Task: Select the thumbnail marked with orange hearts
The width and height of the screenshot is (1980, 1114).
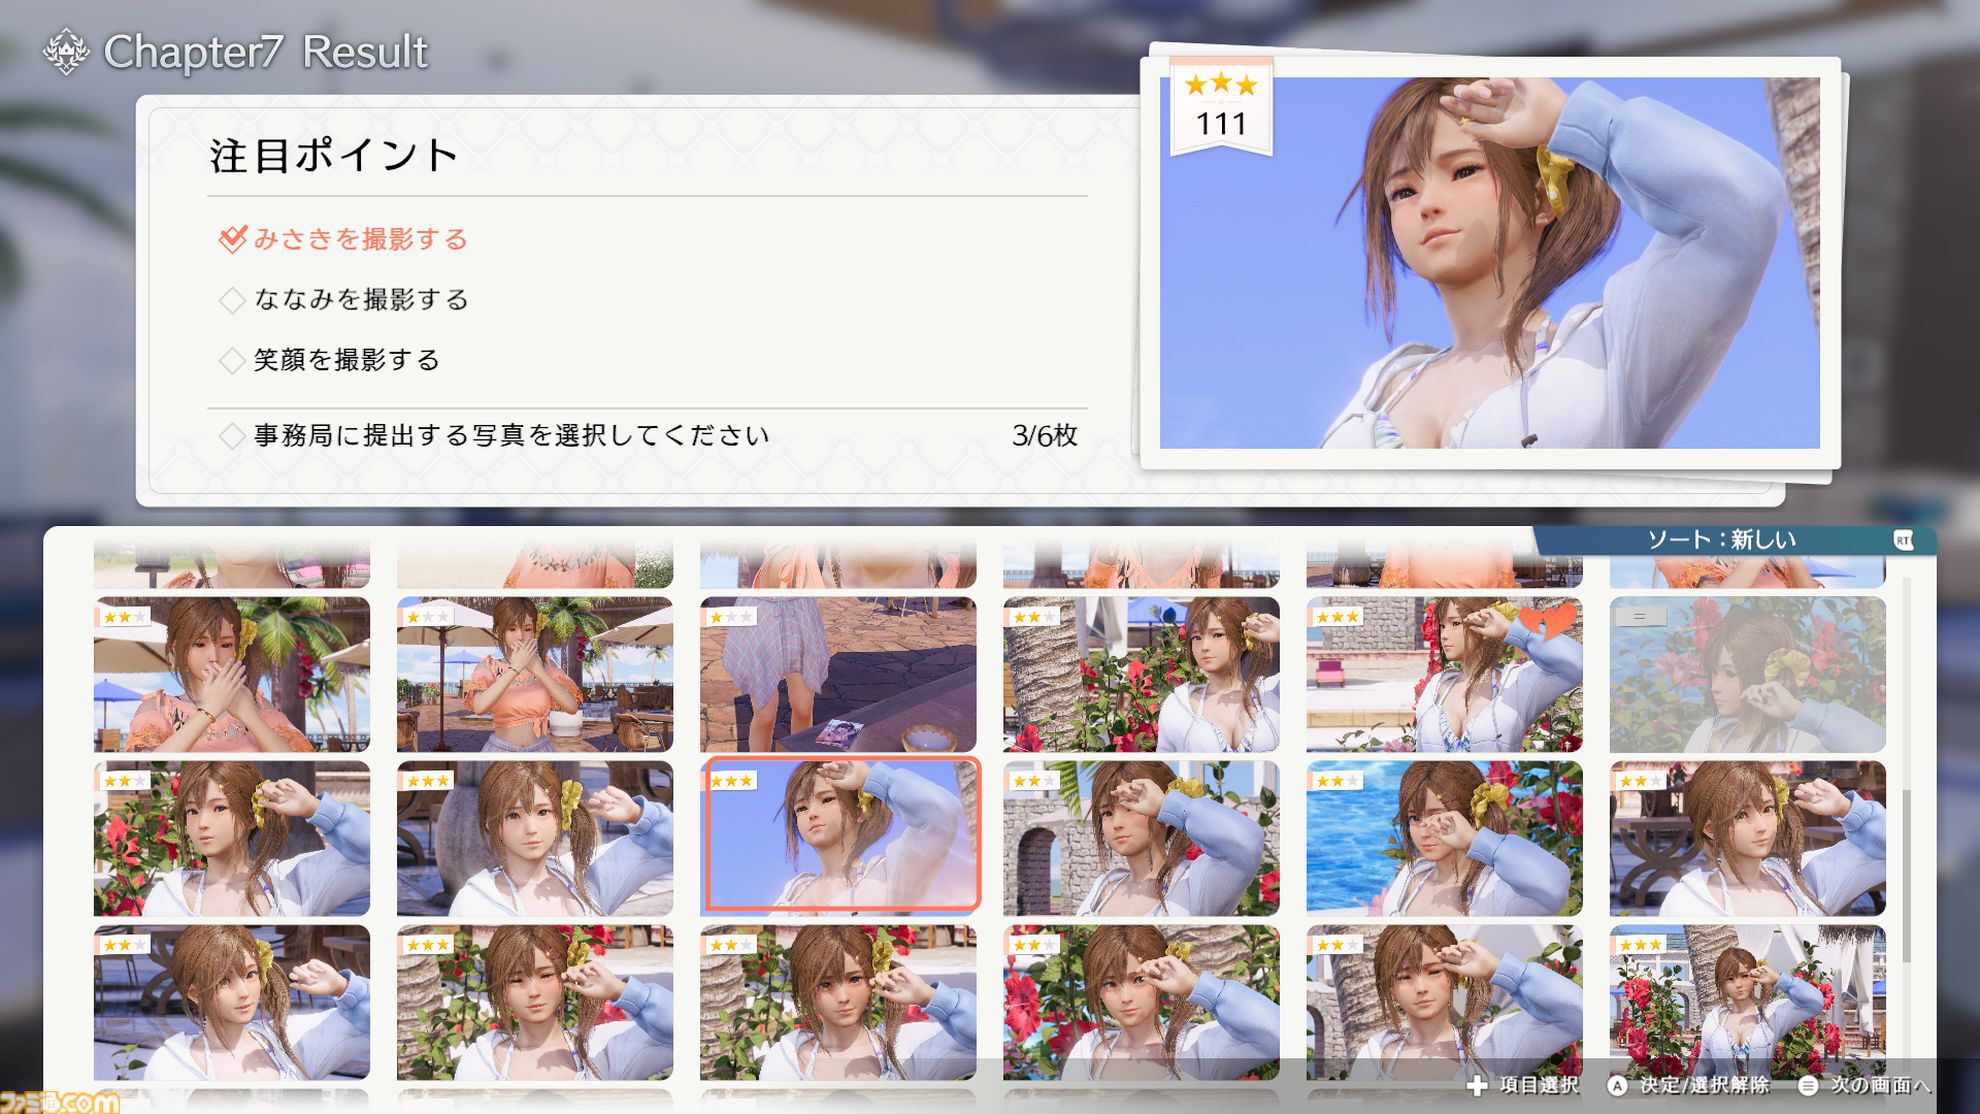Action: click(x=1444, y=675)
